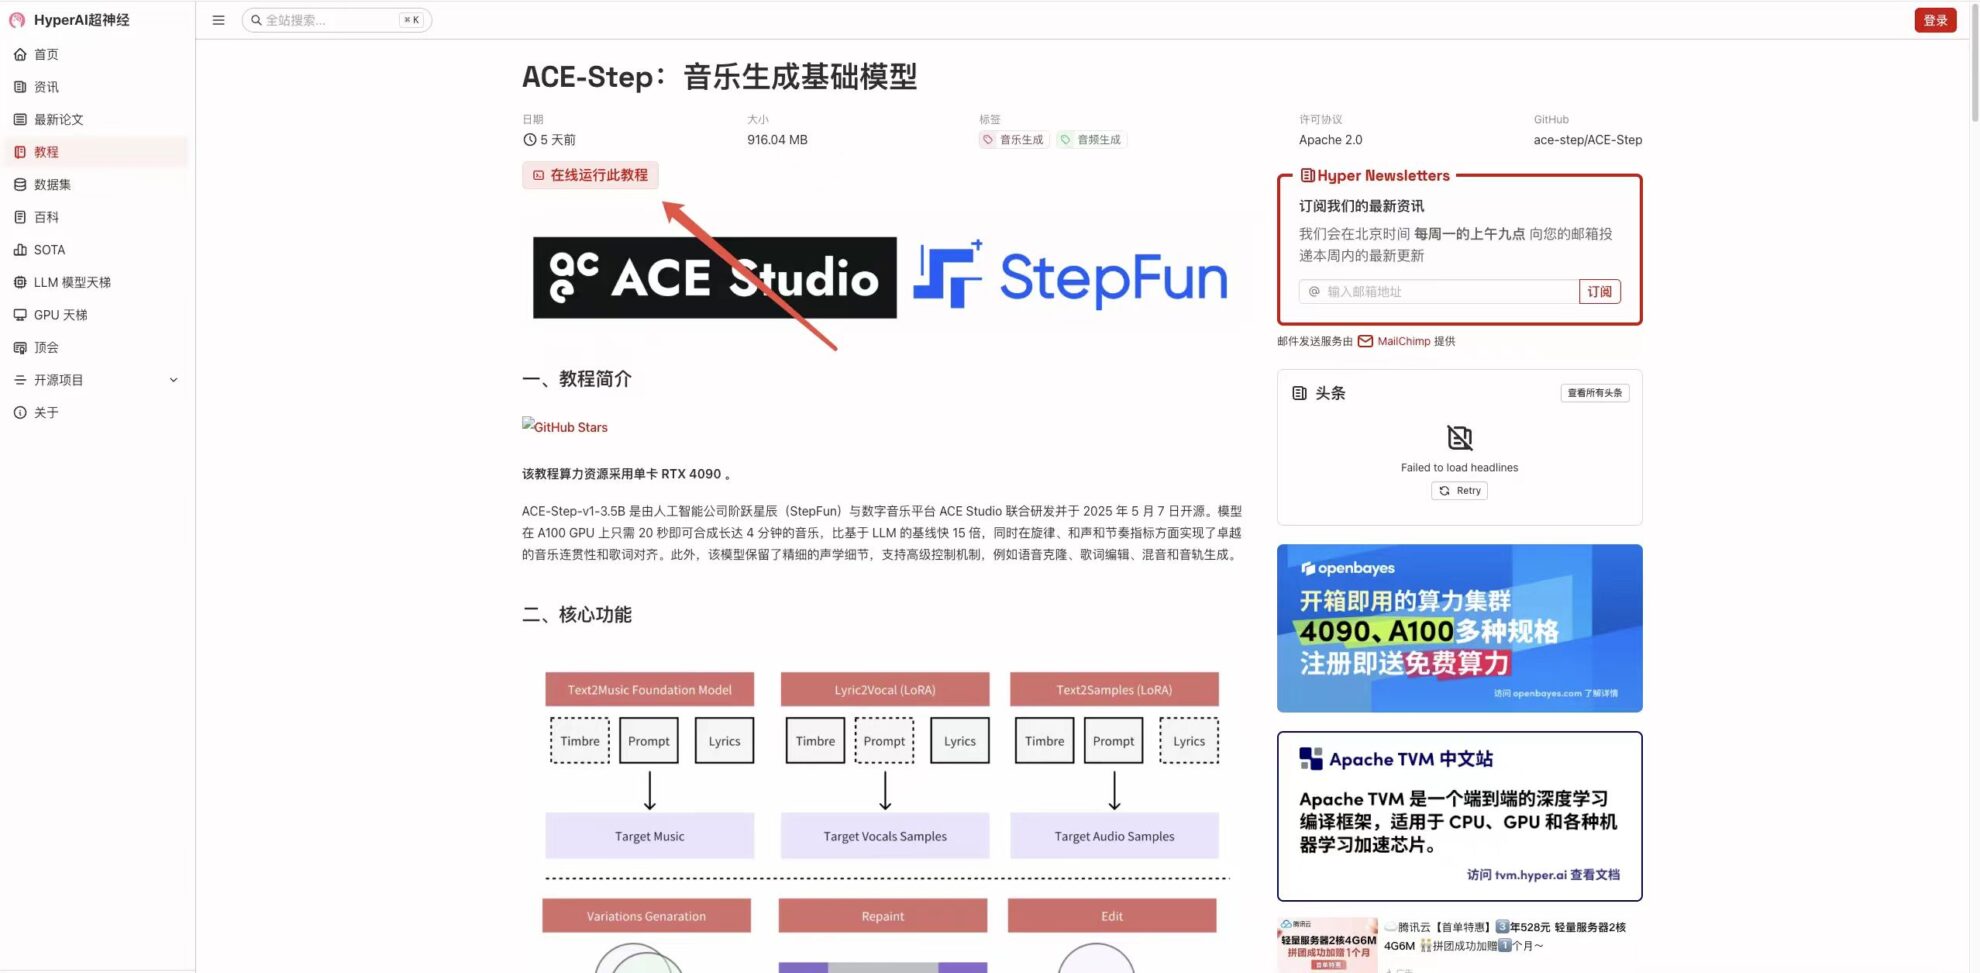Open 最新论文 in the sidebar
Screen dimensions: 1980x973
click(x=58, y=120)
